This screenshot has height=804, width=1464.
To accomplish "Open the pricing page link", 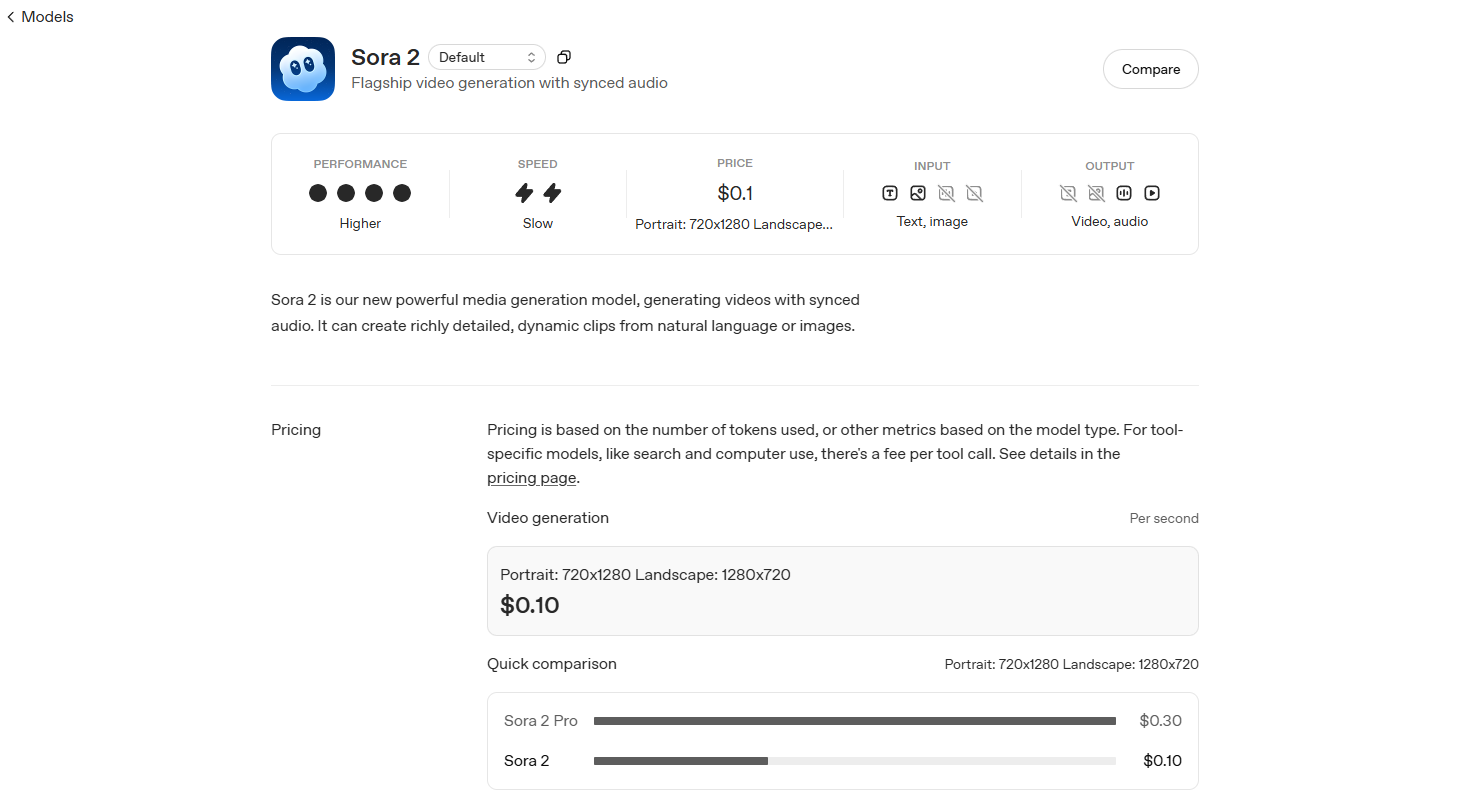I will point(531,478).
